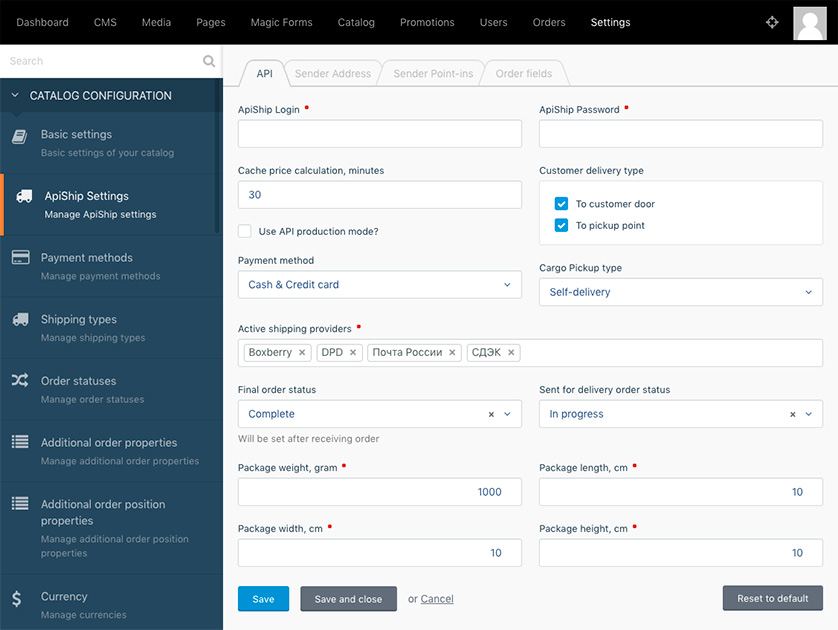
Task: Open the Orders menu
Action: pyautogui.click(x=549, y=22)
